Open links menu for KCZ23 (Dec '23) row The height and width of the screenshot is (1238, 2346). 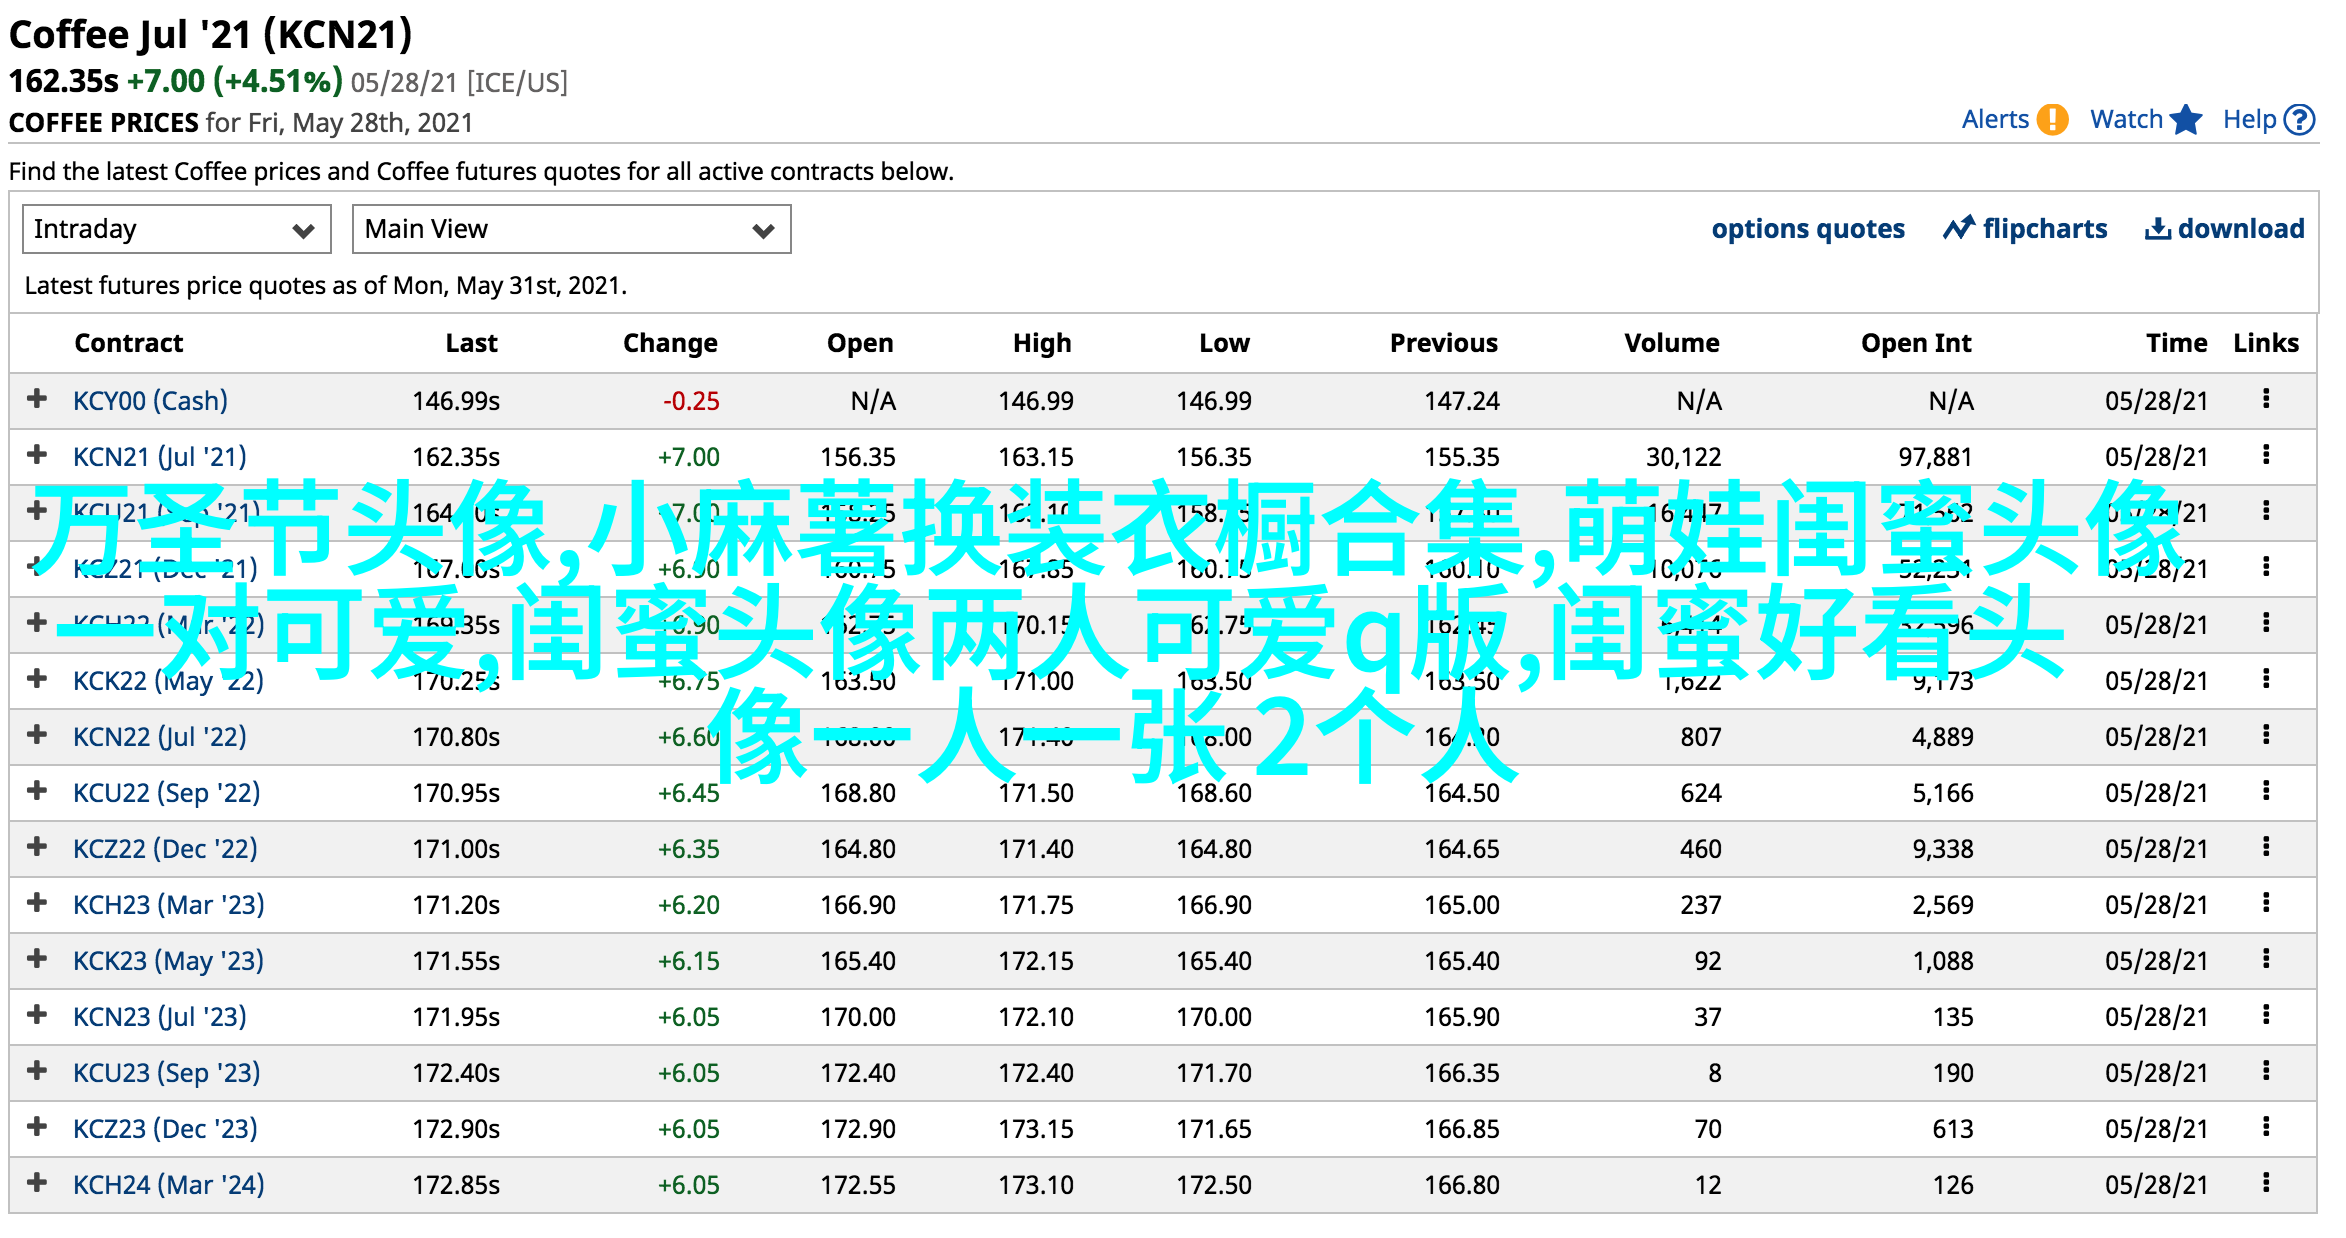click(2266, 1127)
